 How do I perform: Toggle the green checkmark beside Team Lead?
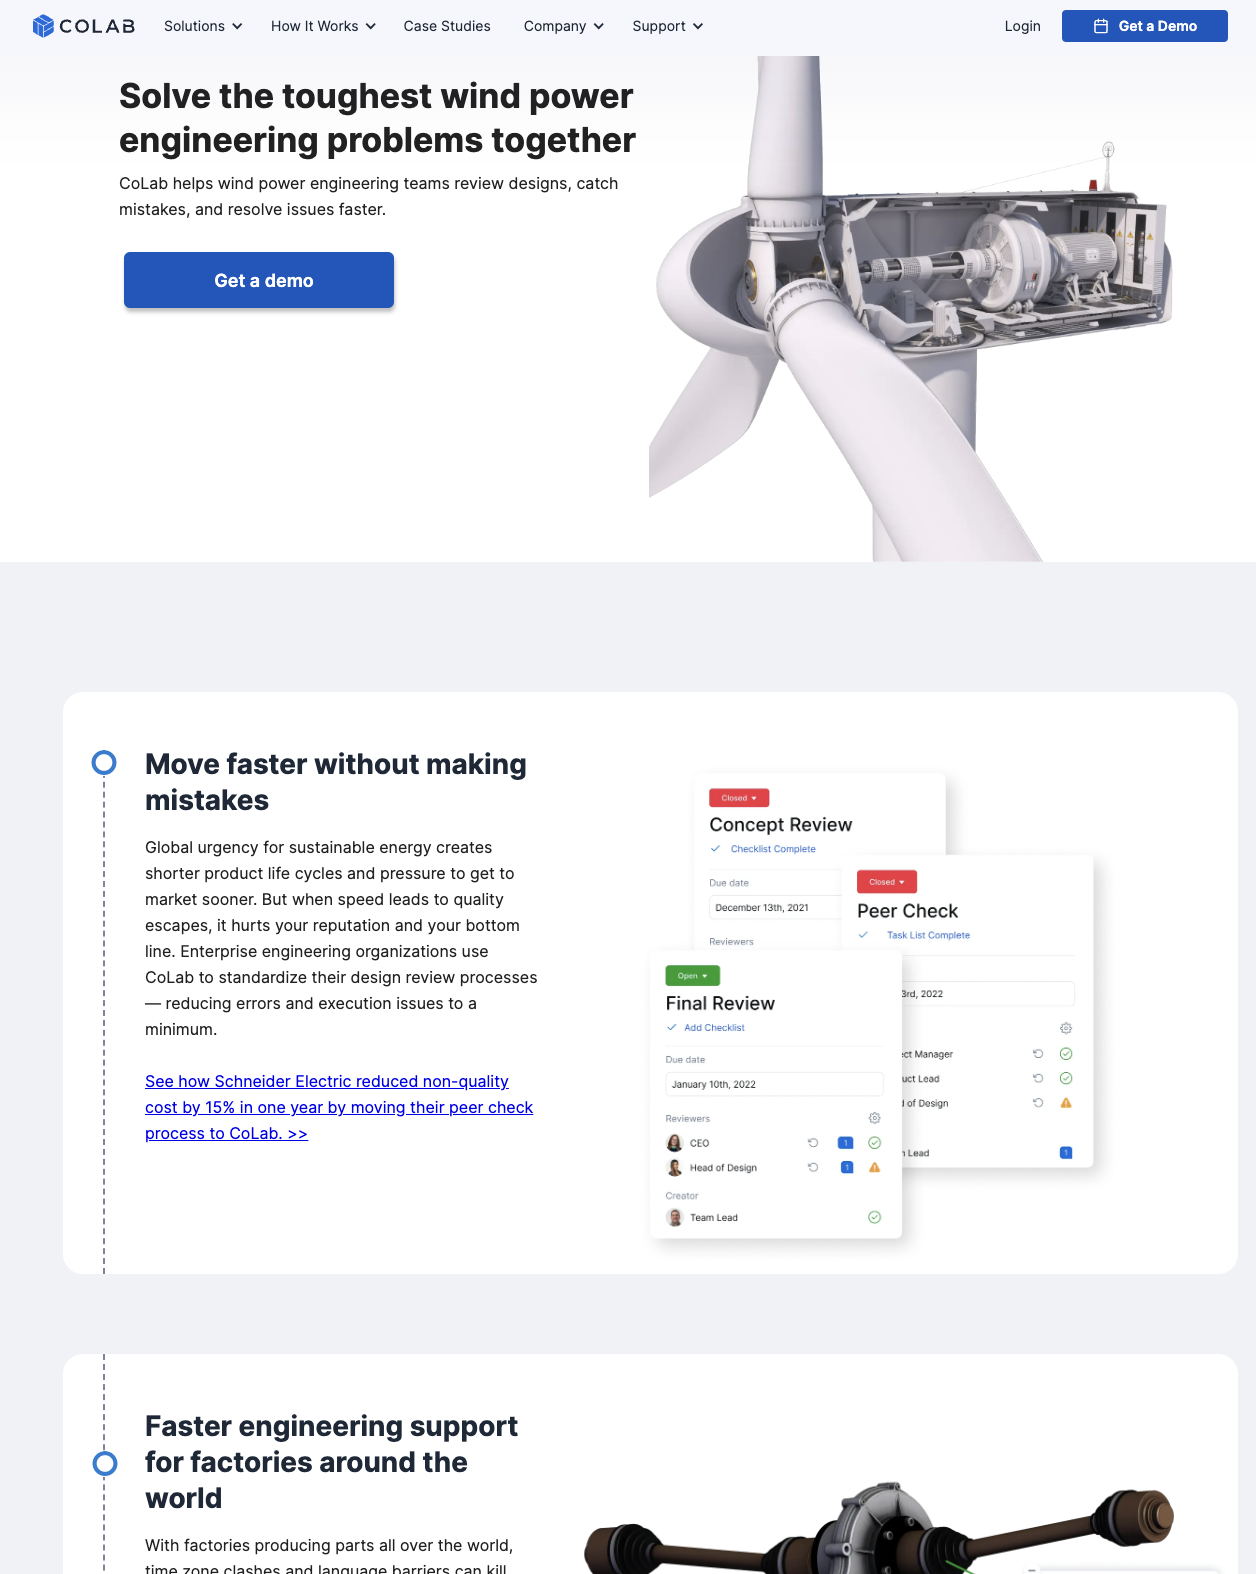pyautogui.click(x=874, y=1217)
